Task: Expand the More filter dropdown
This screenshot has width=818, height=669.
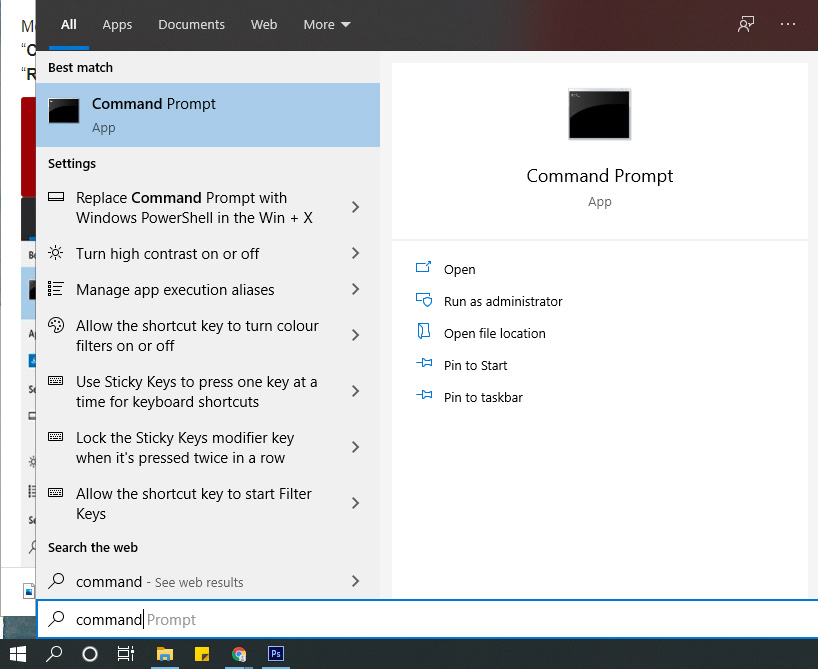Action: click(x=327, y=25)
